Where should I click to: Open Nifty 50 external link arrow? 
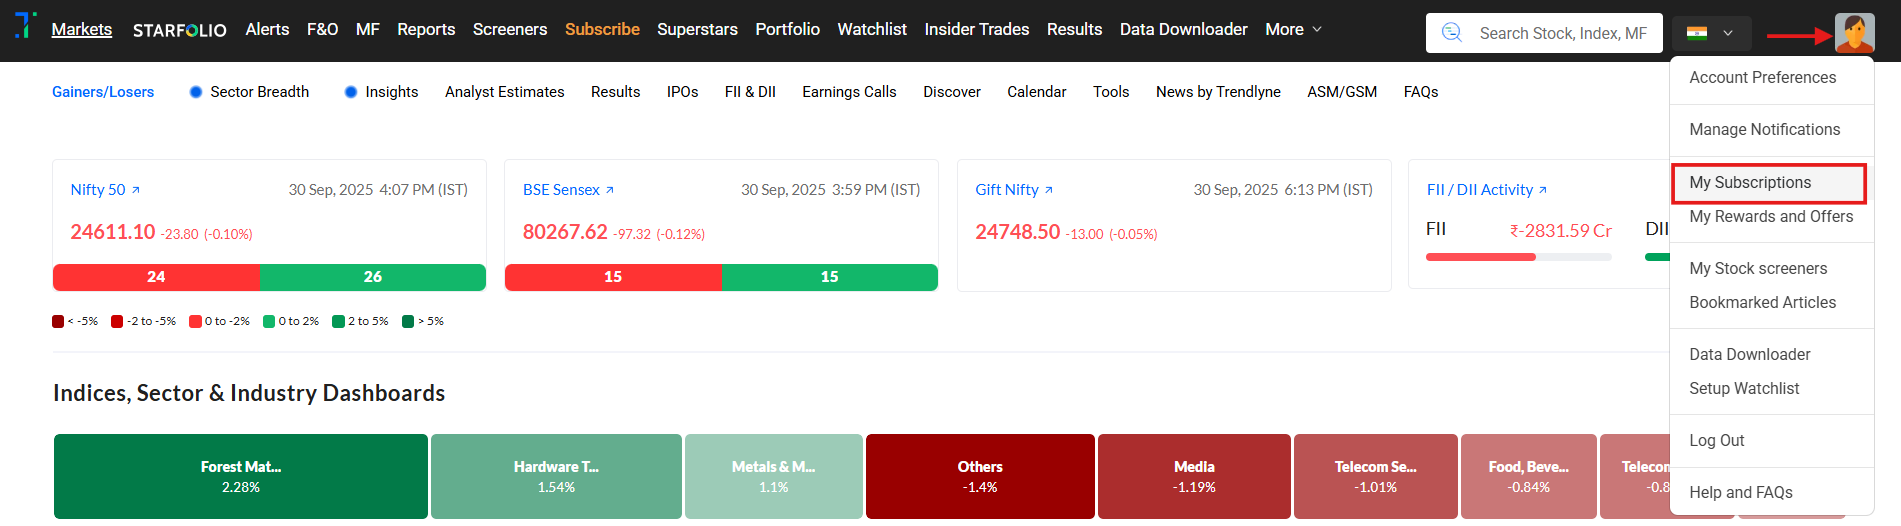pos(136,190)
